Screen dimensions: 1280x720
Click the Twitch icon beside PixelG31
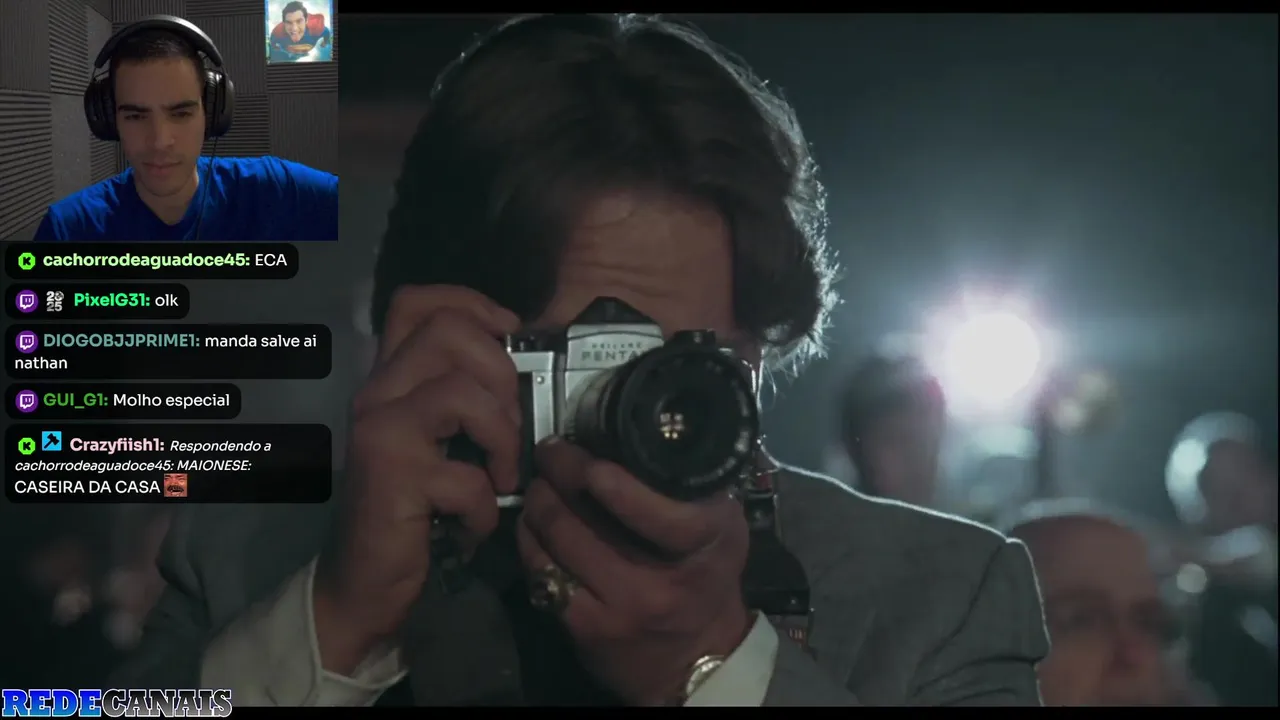pyautogui.click(x=27, y=301)
